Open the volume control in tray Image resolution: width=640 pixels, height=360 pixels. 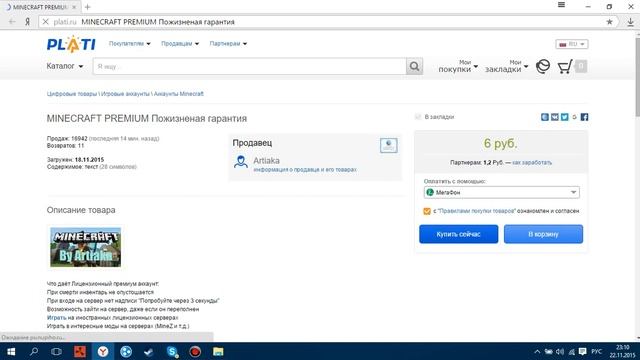point(560,352)
